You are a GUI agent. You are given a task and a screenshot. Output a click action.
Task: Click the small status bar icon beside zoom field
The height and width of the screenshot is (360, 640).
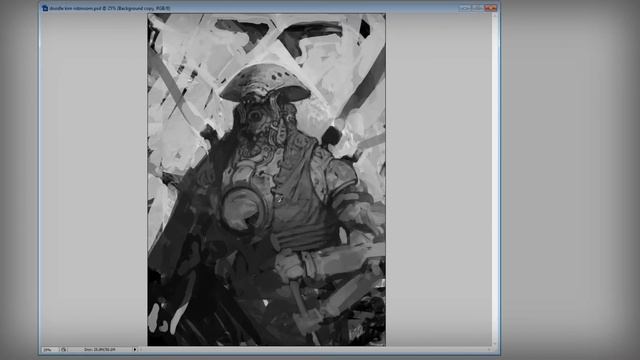[64, 350]
